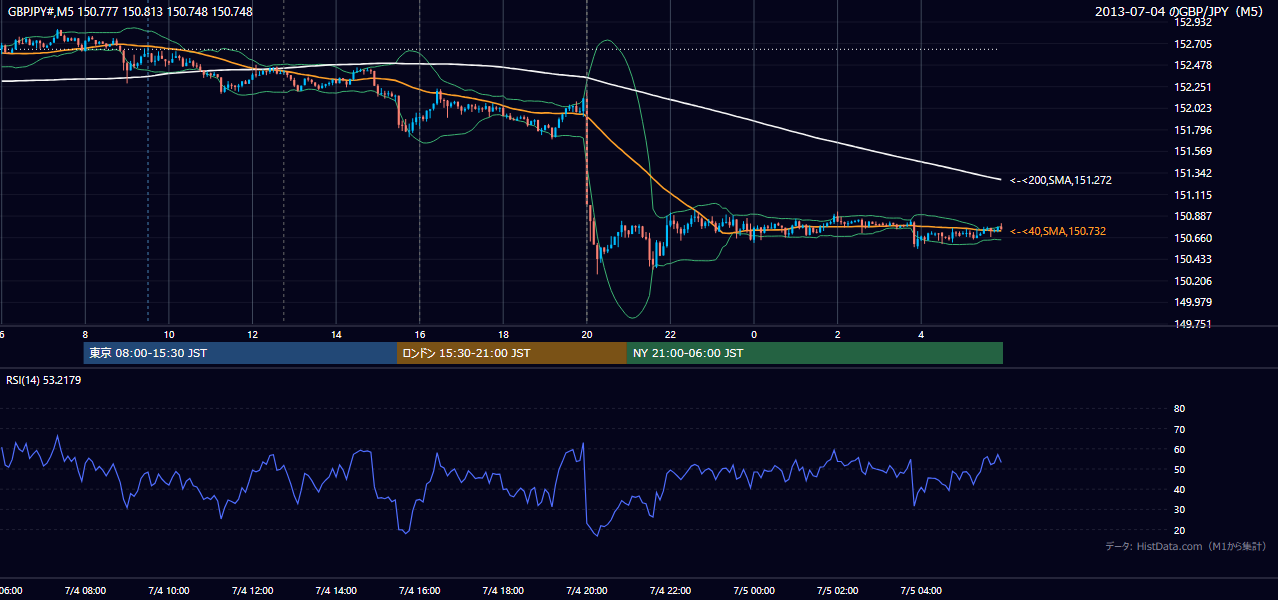Click price axis value 152.932
1278x600 pixels.
point(1193,22)
